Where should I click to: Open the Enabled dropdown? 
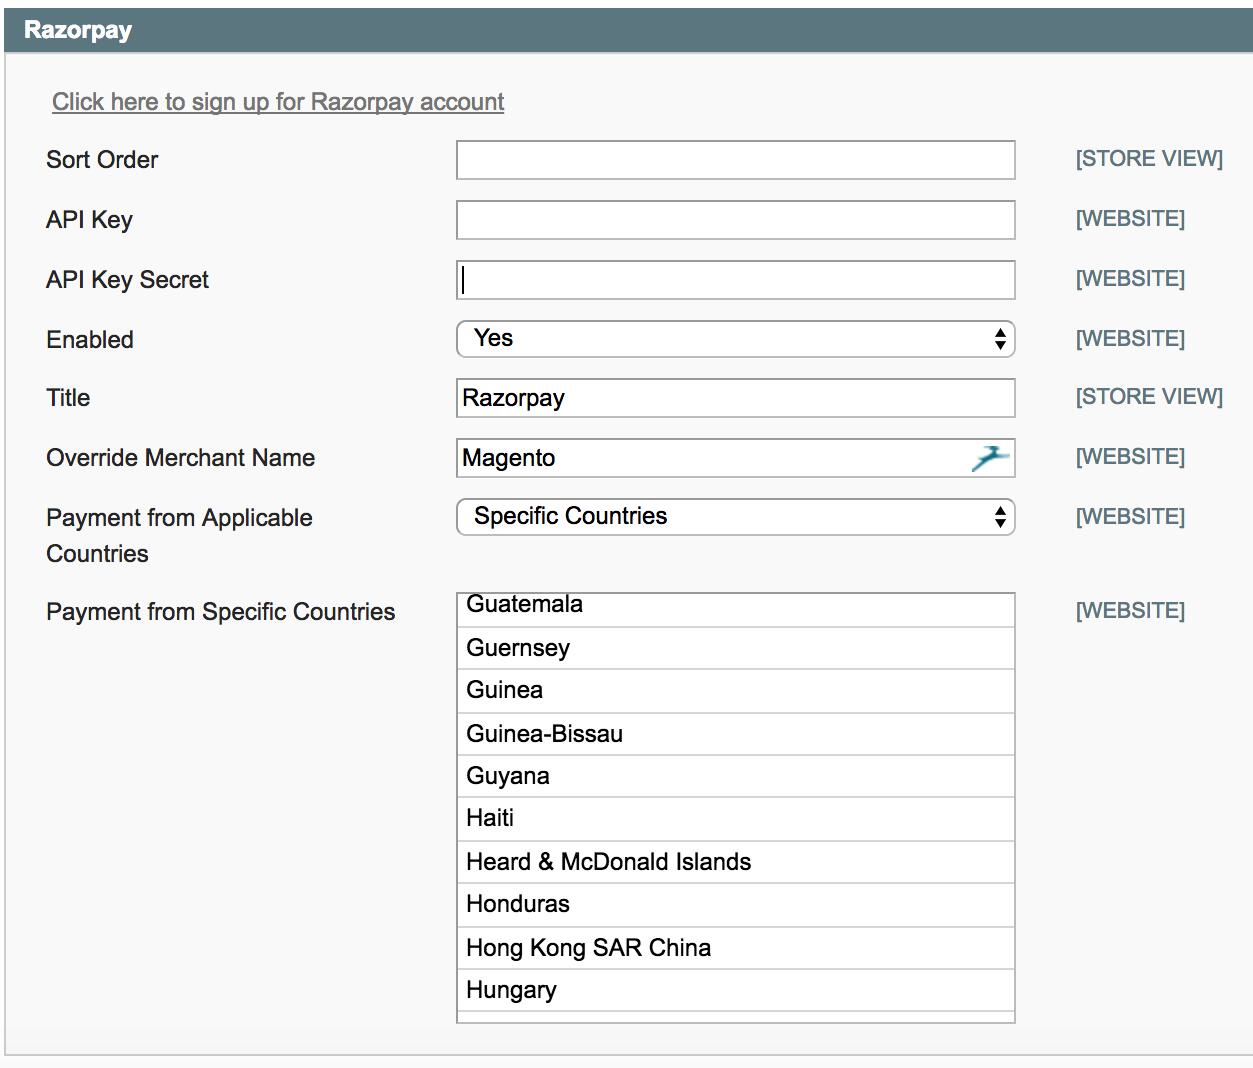[x=735, y=339]
